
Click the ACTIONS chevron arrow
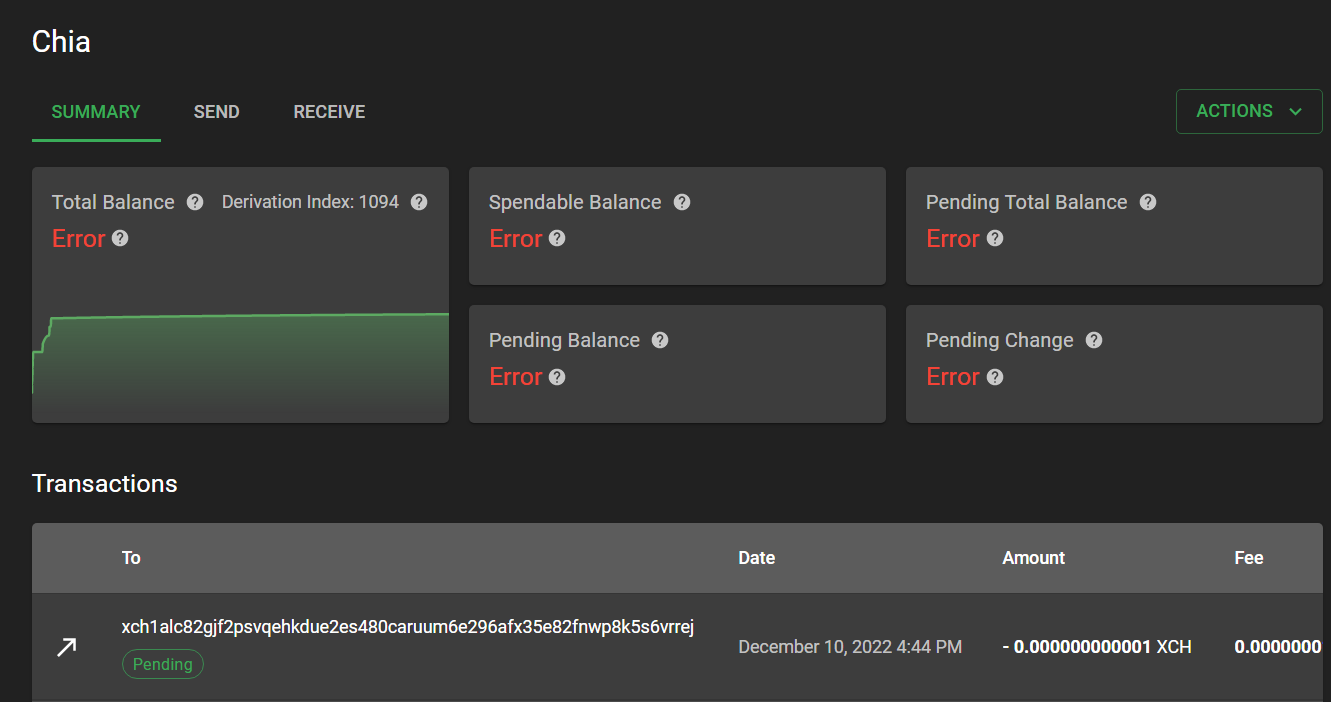tap(1296, 111)
